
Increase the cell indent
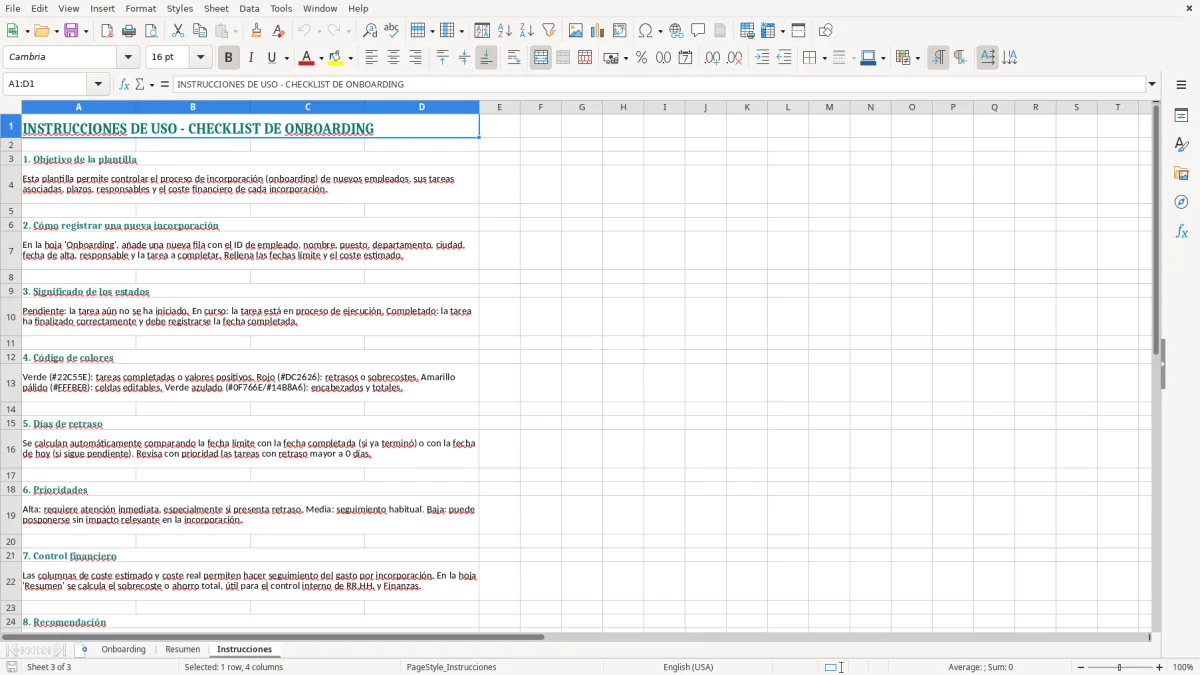click(x=762, y=58)
